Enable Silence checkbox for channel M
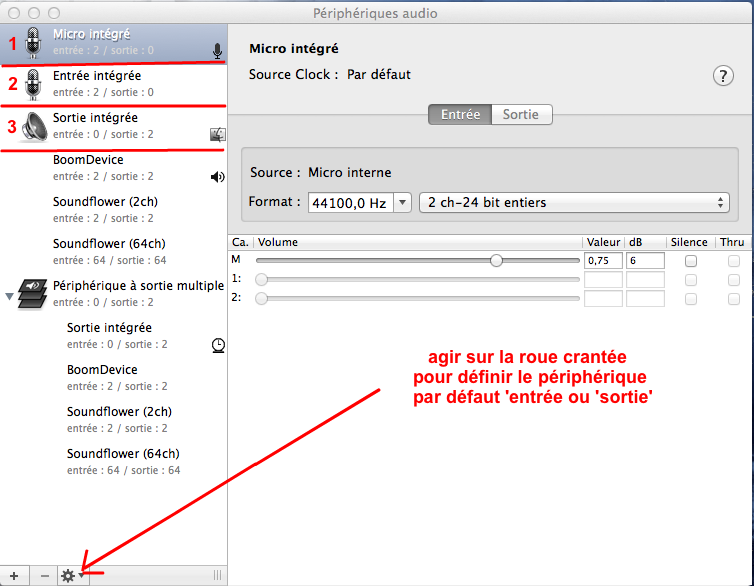Screen dimensions: 754x586 (x=690, y=261)
